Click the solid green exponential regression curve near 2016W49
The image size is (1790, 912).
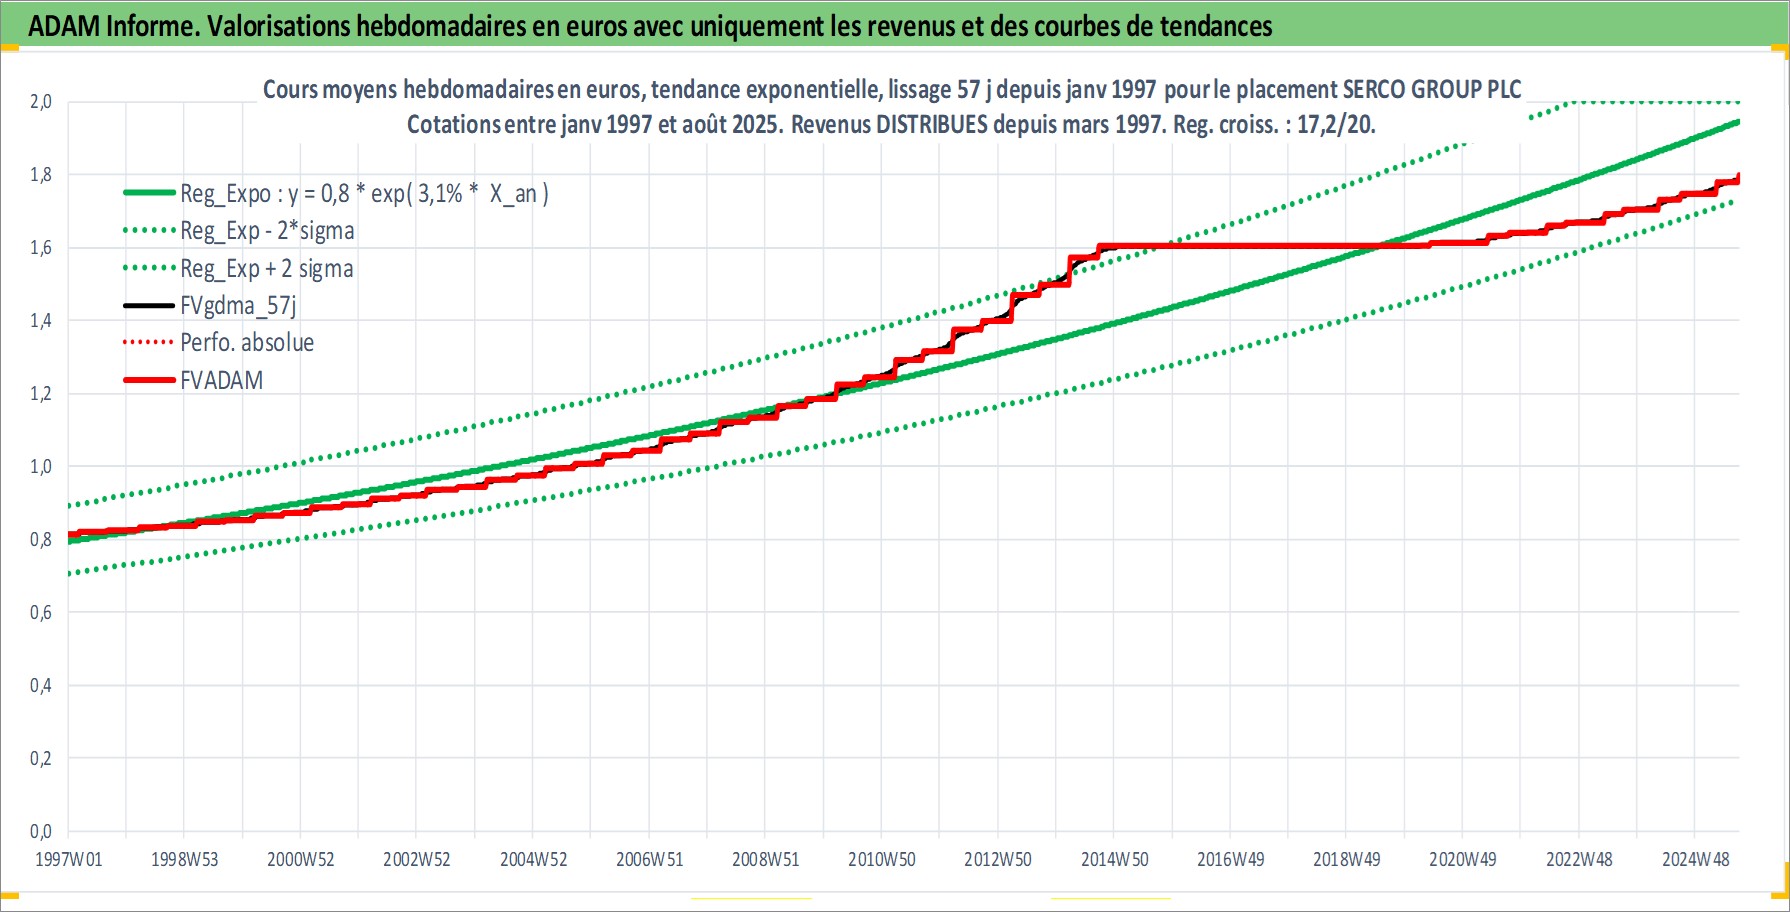1230,290
